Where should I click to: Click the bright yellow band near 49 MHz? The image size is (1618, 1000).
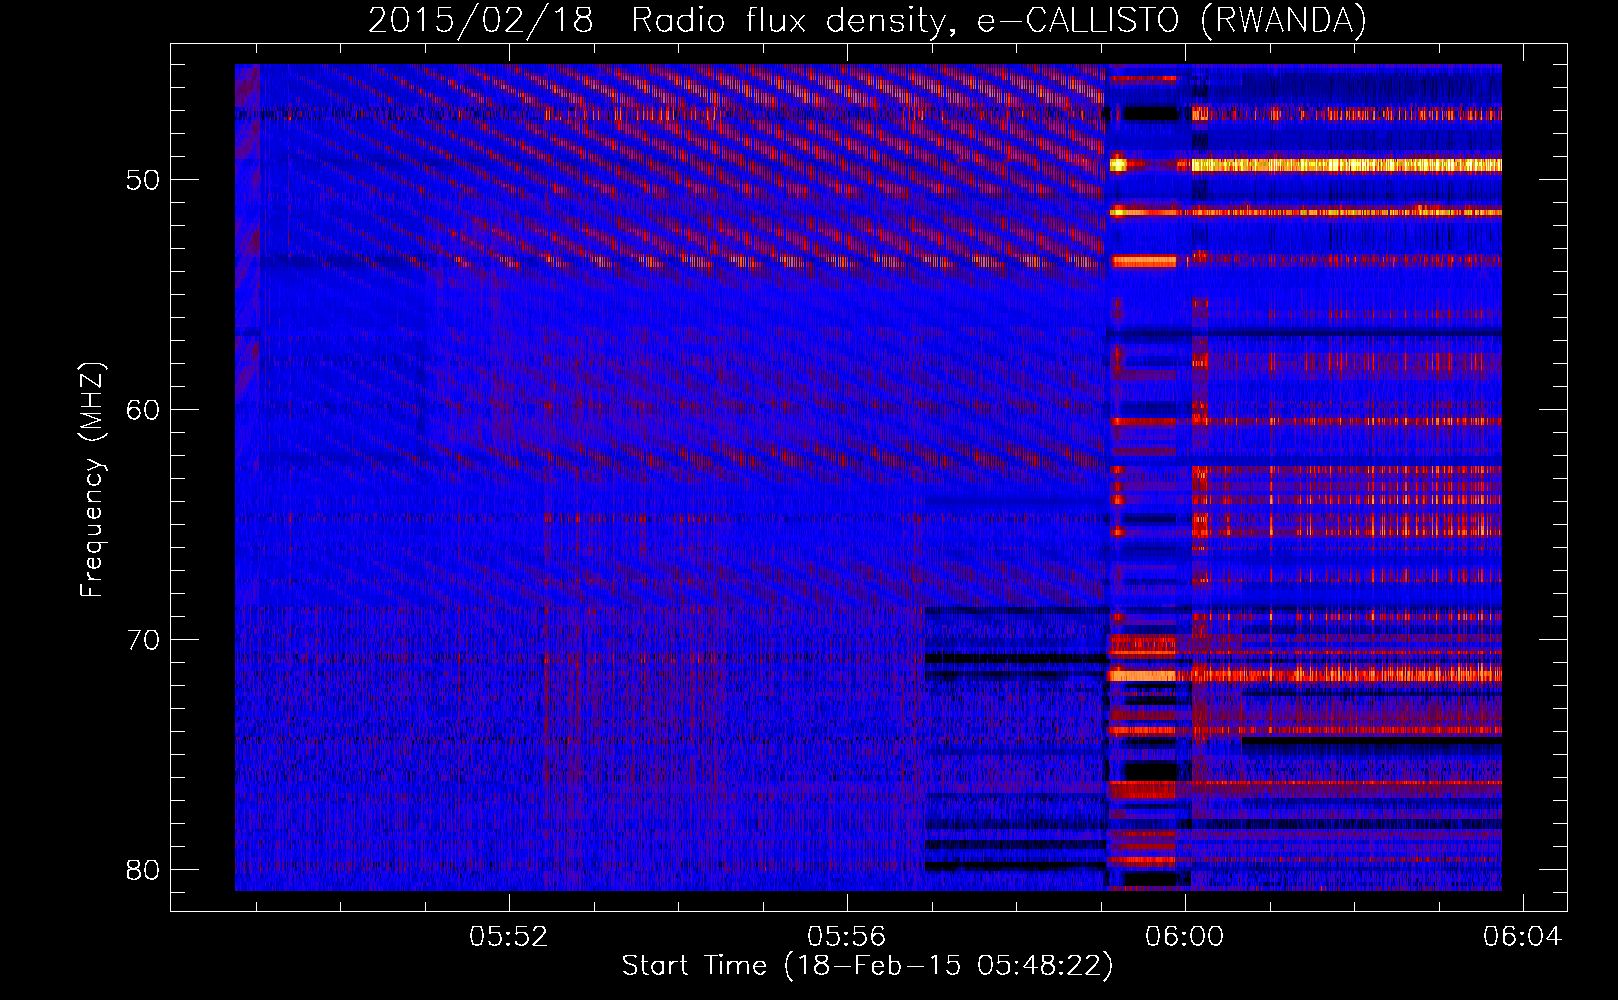1345,165
